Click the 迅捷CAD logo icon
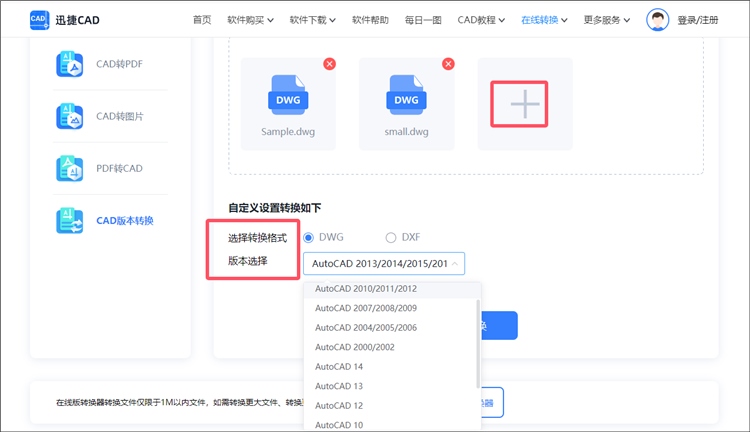Image resolution: width=750 pixels, height=432 pixels. tap(40, 19)
